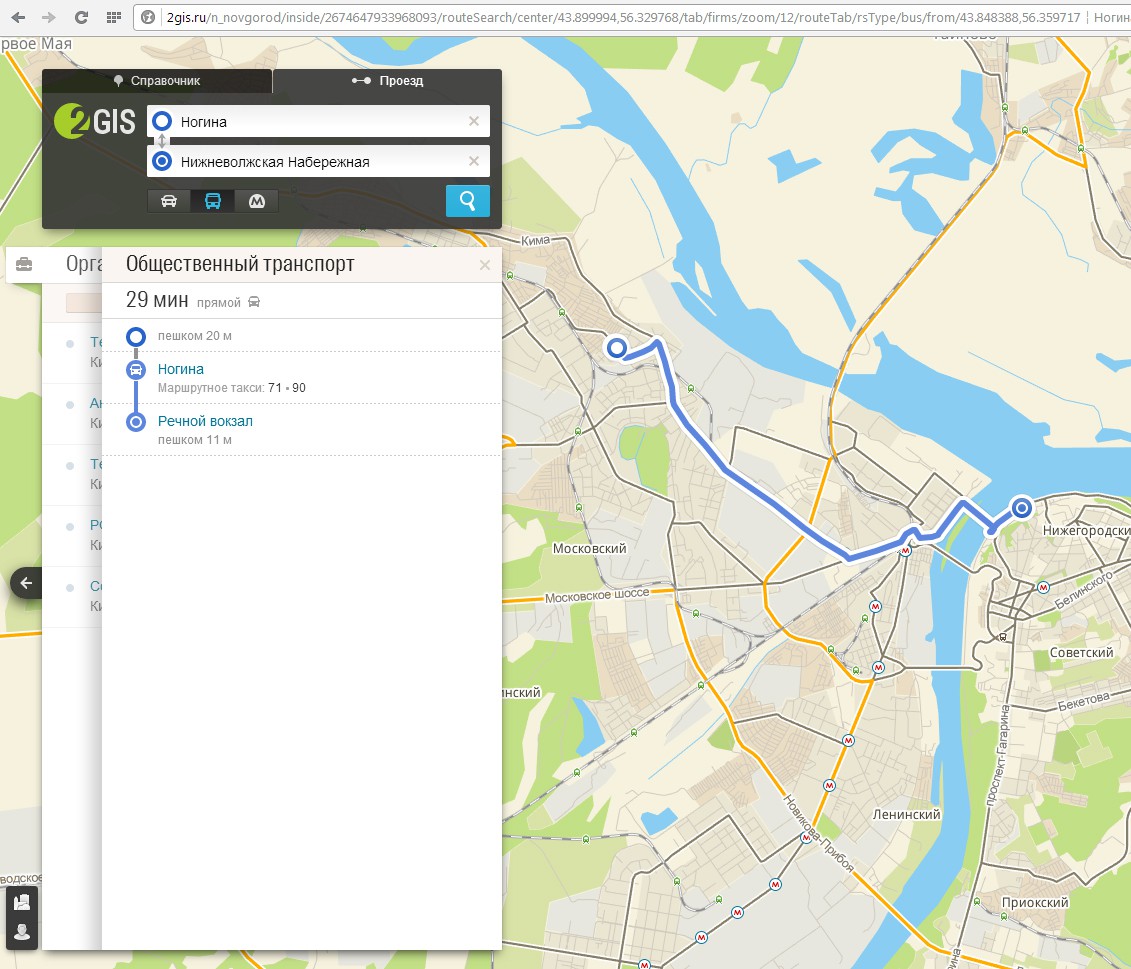The width and height of the screenshot is (1131, 969).
Task: Reload the 2GIS page
Action: [82, 17]
